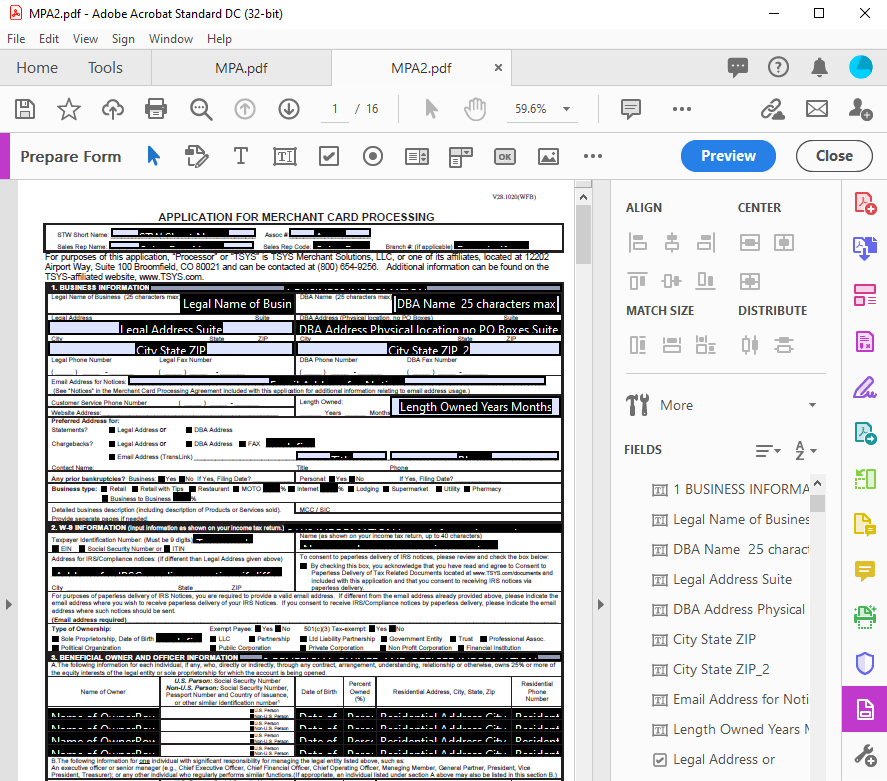
Task: Open Protect shield tool in right rail
Action: (x=864, y=663)
